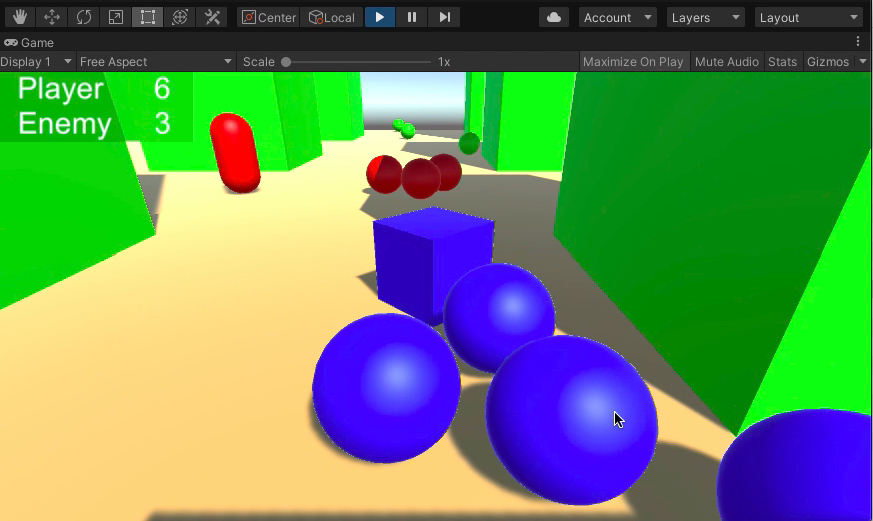Select the Rotate tool

pos(84,17)
